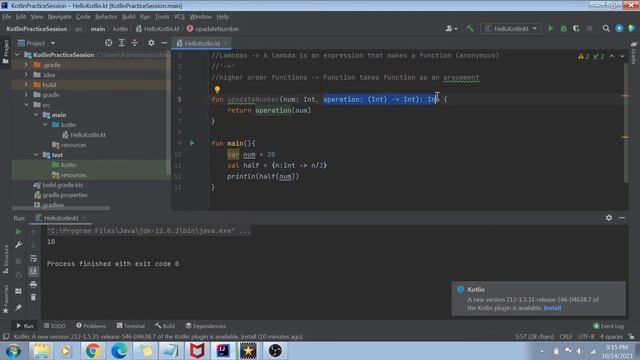The width and height of the screenshot is (640, 360).
Task: Click the lightbulb quick-fix icon in the editor
Action: pos(217,89)
